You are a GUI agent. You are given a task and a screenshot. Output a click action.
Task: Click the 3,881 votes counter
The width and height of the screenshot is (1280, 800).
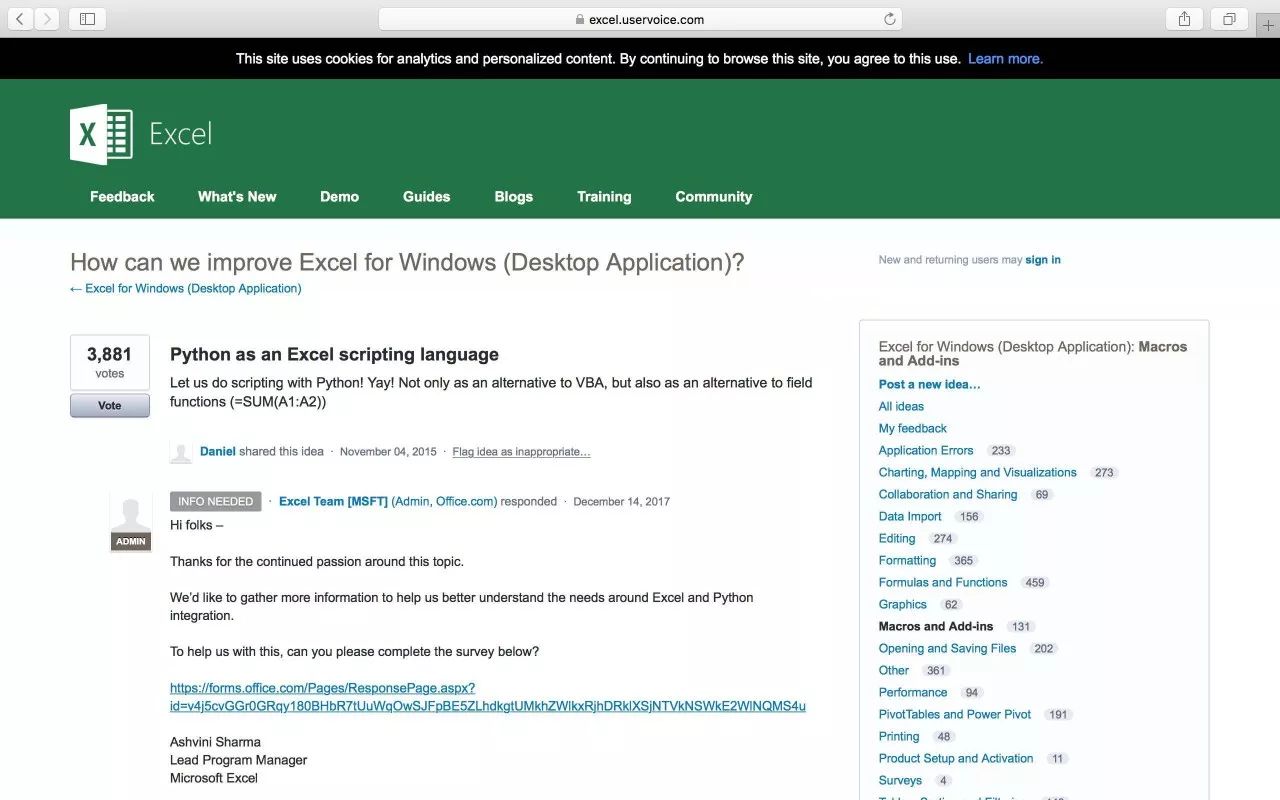[110, 362]
